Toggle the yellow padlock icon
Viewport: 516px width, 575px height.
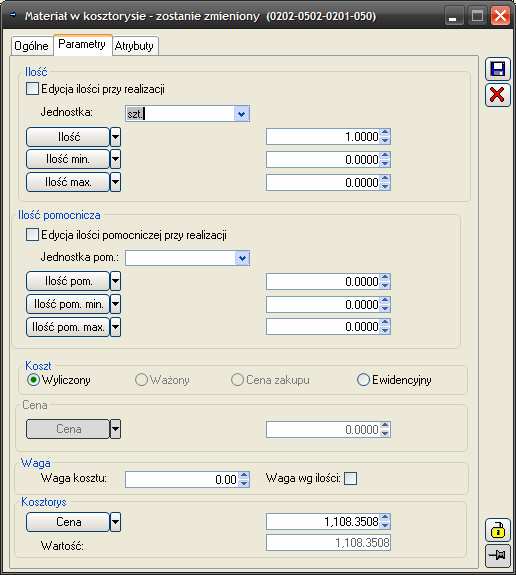point(498,530)
